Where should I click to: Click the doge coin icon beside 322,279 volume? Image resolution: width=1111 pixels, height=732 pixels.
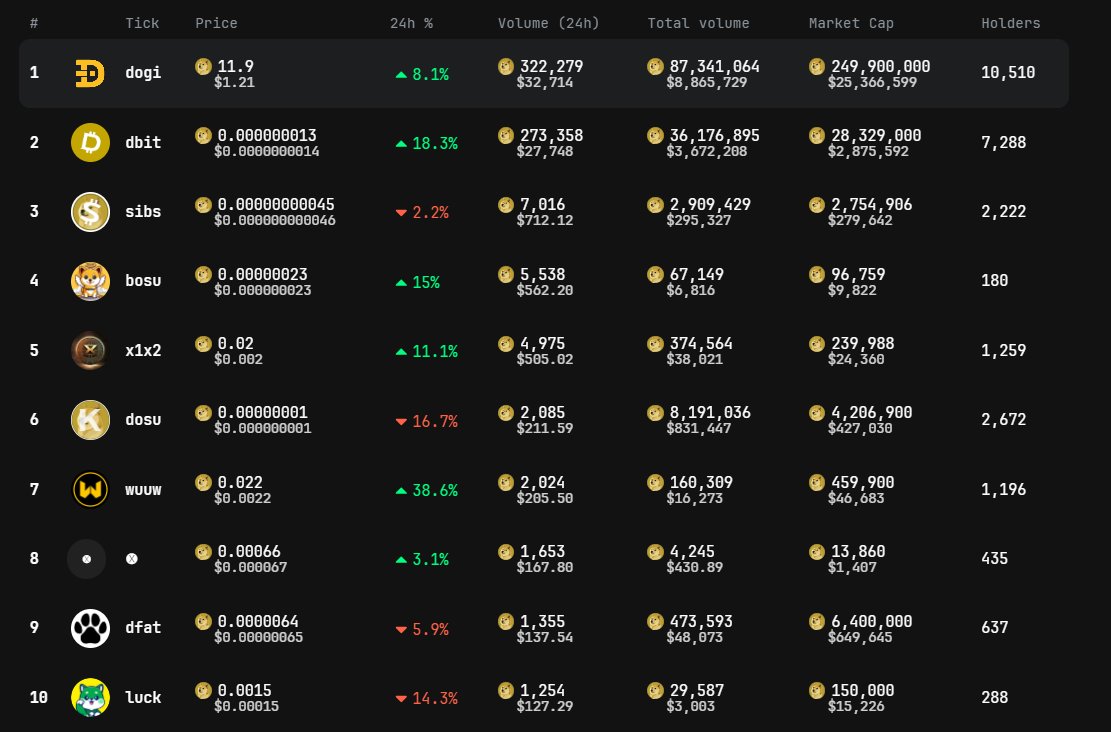pos(506,67)
